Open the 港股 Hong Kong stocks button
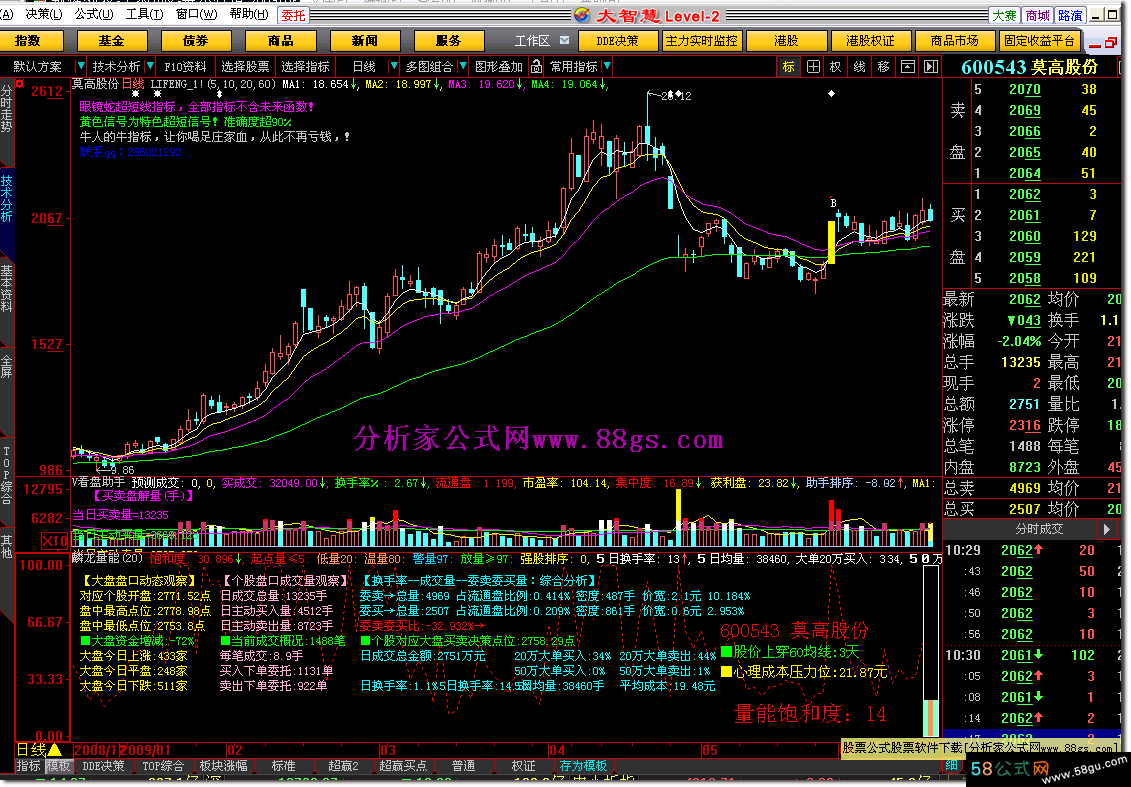Image resolution: width=1131 pixels, height=787 pixels. tap(786, 40)
